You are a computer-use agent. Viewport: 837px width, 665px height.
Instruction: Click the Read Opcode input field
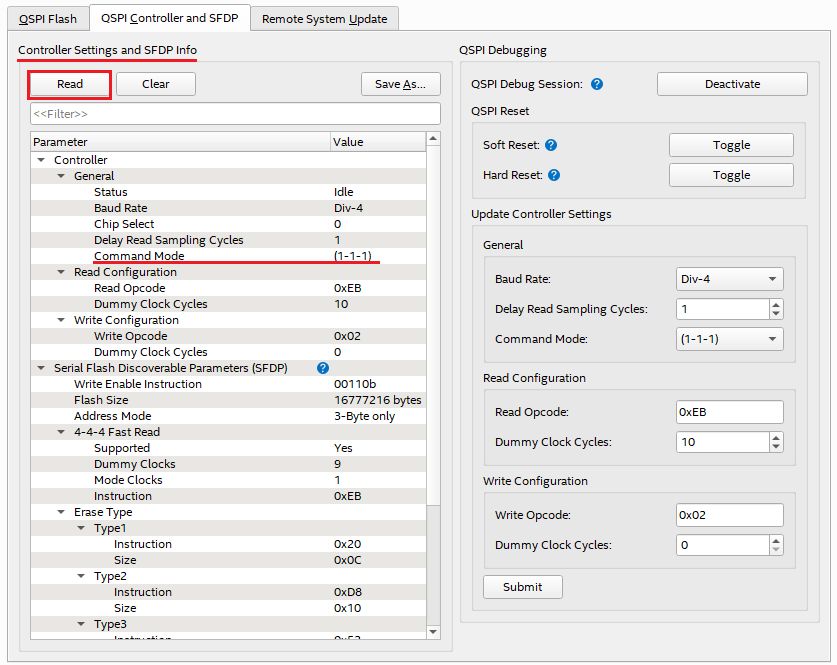coord(729,412)
